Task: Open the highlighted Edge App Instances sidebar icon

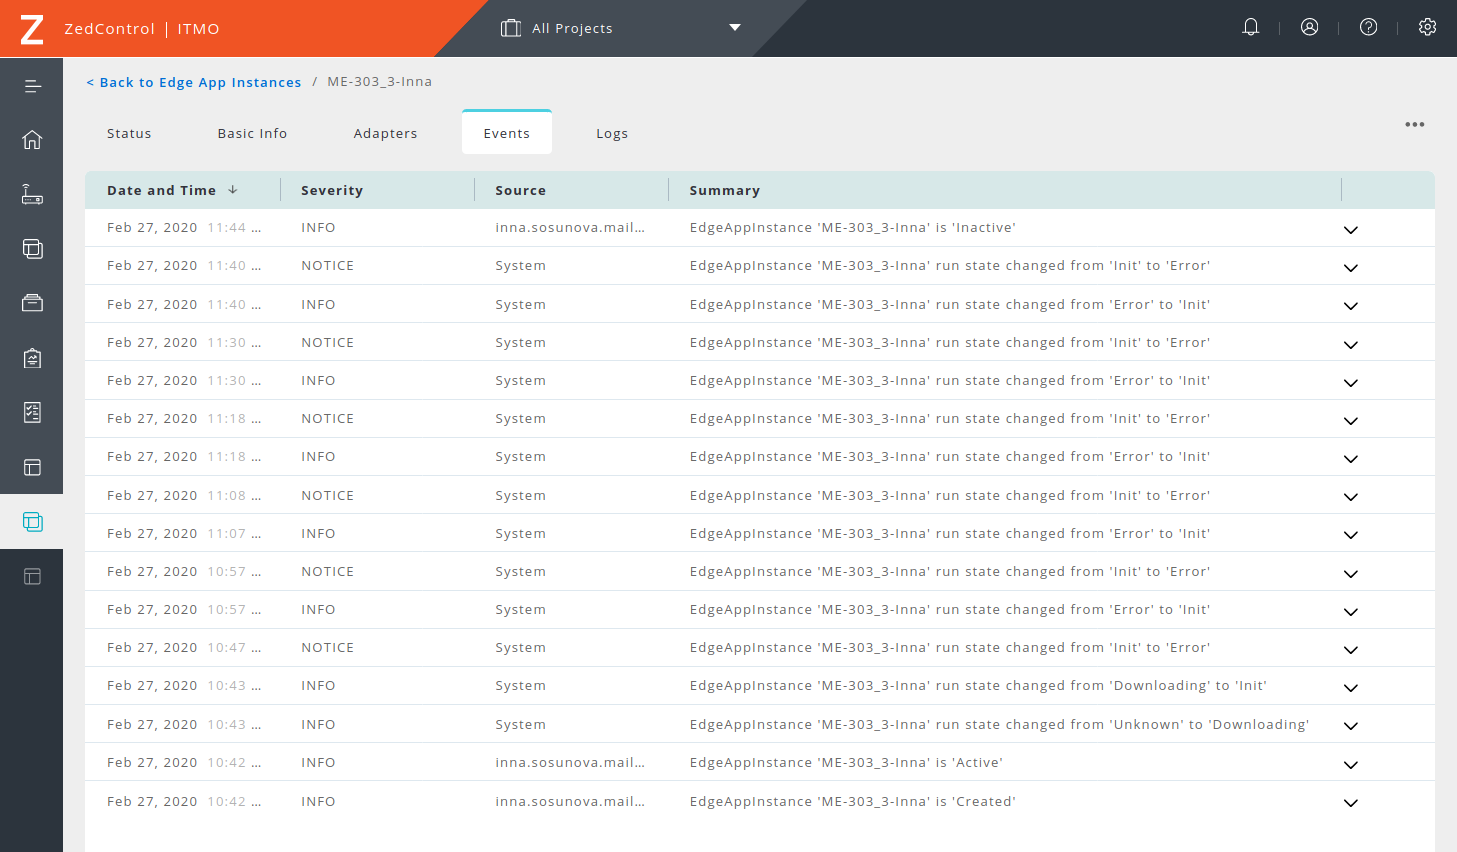Action: click(x=32, y=522)
